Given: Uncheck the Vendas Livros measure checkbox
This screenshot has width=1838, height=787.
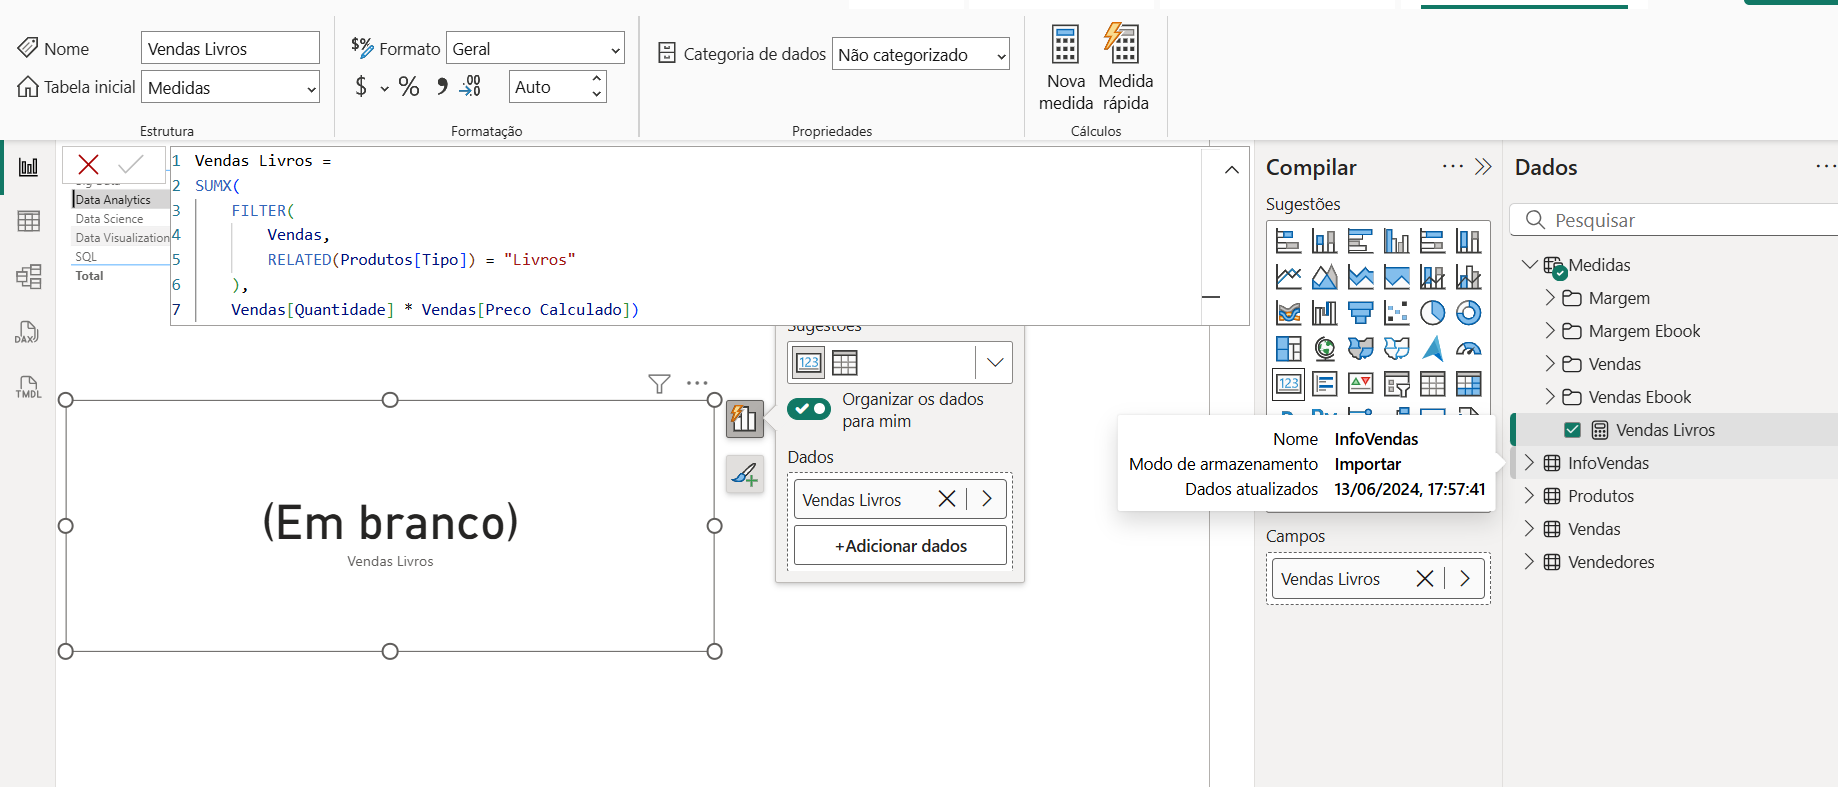Looking at the screenshot, I should pyautogui.click(x=1572, y=430).
